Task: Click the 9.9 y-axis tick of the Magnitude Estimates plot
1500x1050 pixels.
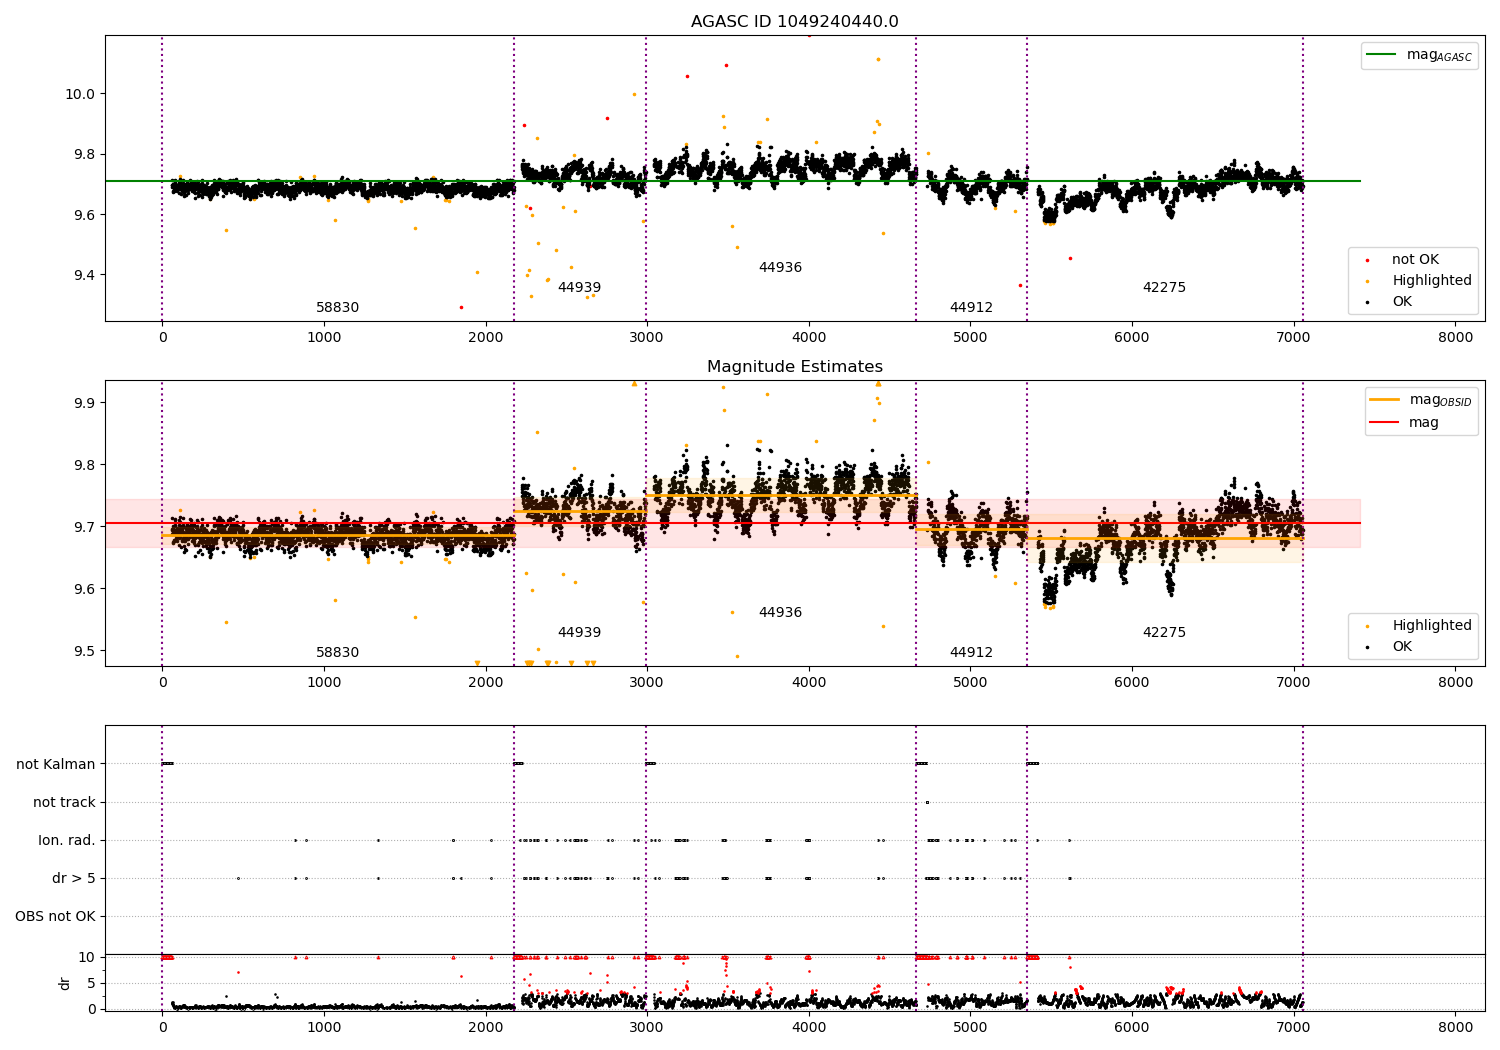Action: [83, 403]
